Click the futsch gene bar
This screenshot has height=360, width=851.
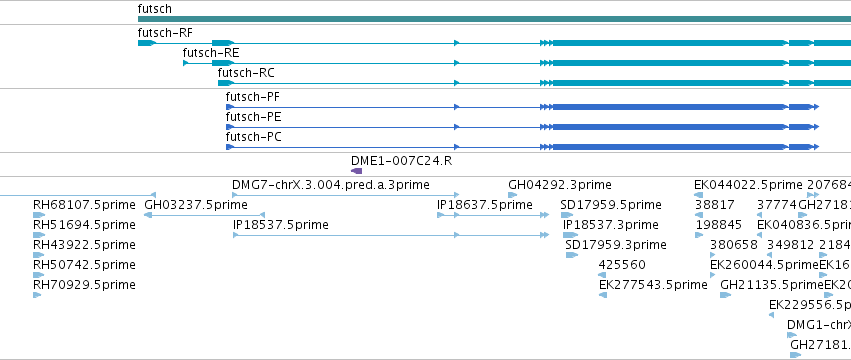point(494,19)
